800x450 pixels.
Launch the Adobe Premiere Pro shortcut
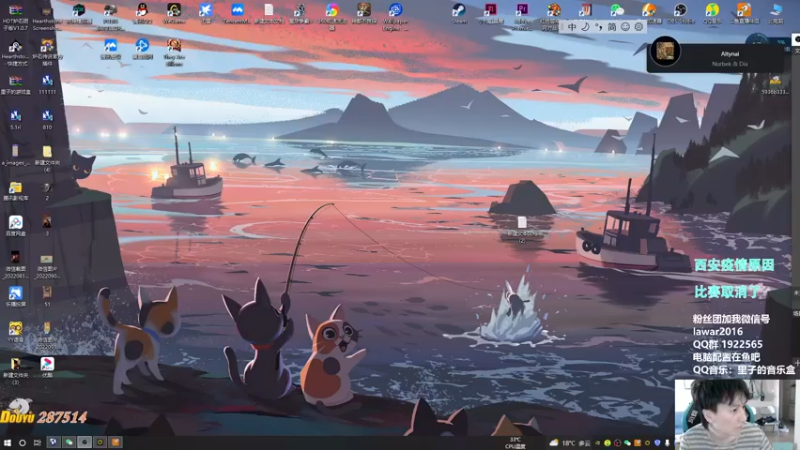coord(522,10)
